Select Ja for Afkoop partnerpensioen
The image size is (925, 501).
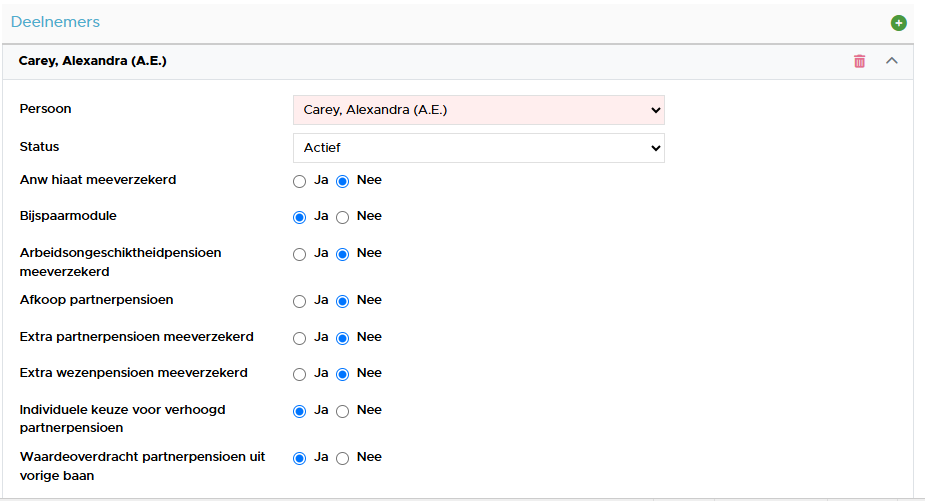[x=300, y=302]
